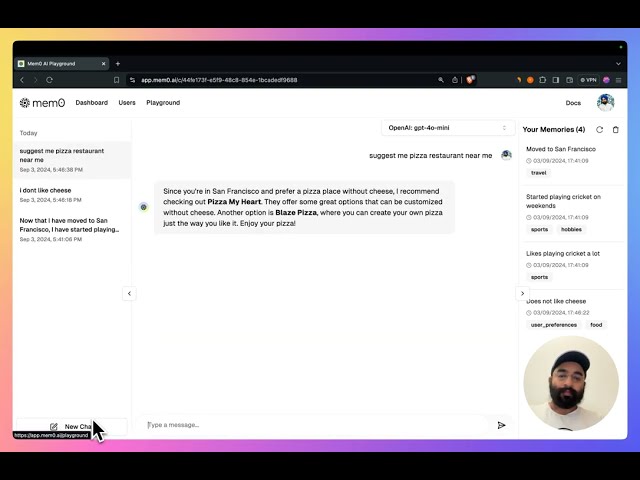
Task: Open the browser profile avatar icon
Action: click(x=606, y=80)
